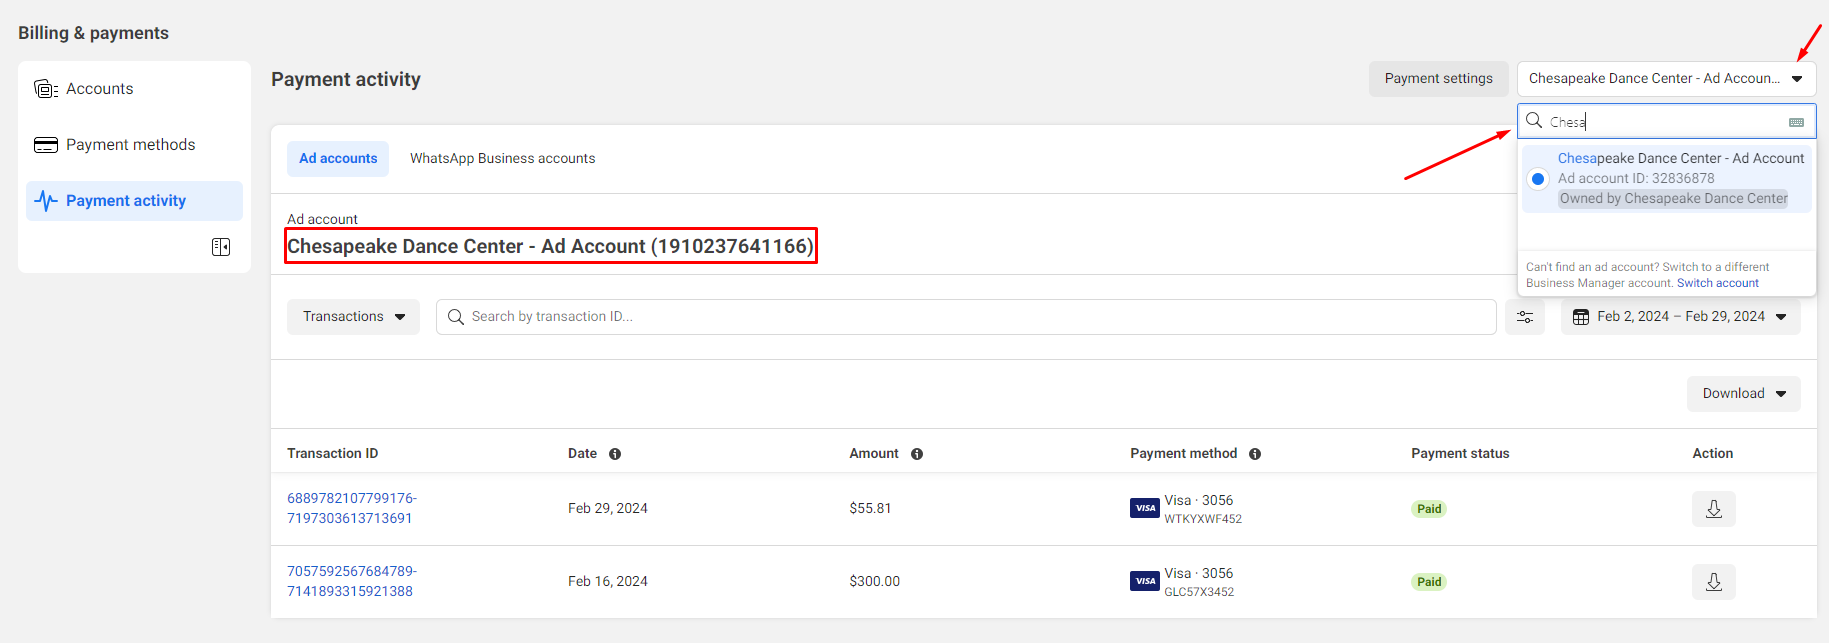This screenshot has height=643, width=1829.
Task: Click the Payment activity pulse icon
Action: (46, 201)
